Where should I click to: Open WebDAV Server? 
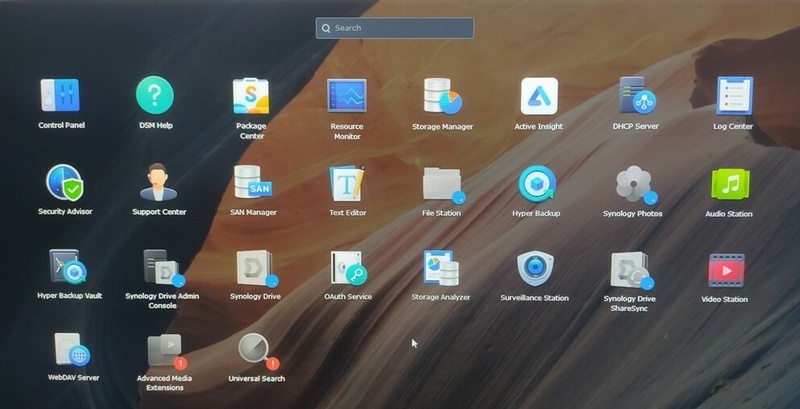72,350
